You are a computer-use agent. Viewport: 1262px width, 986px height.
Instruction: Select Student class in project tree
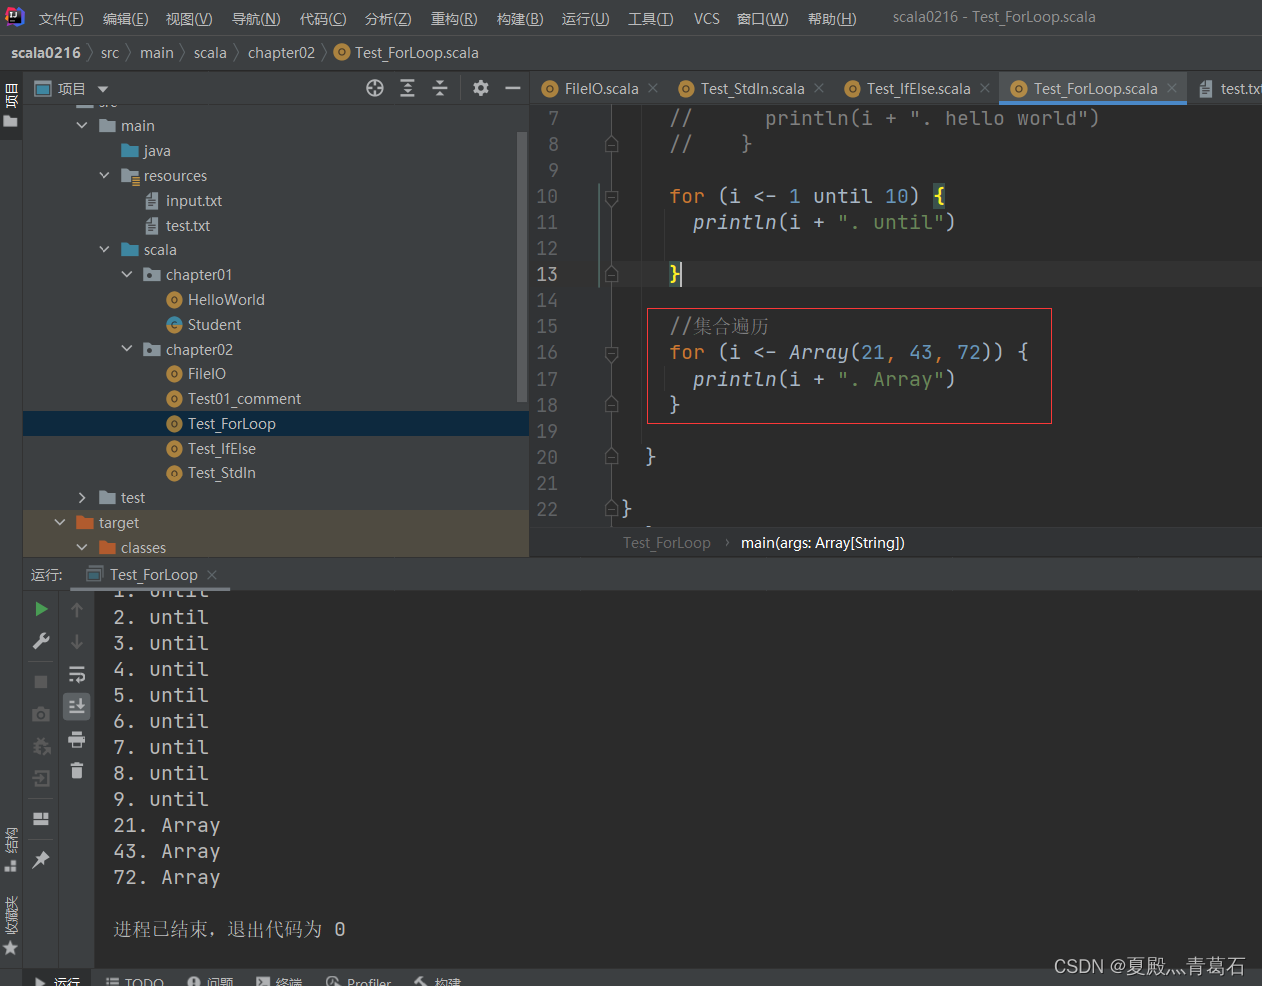click(214, 325)
